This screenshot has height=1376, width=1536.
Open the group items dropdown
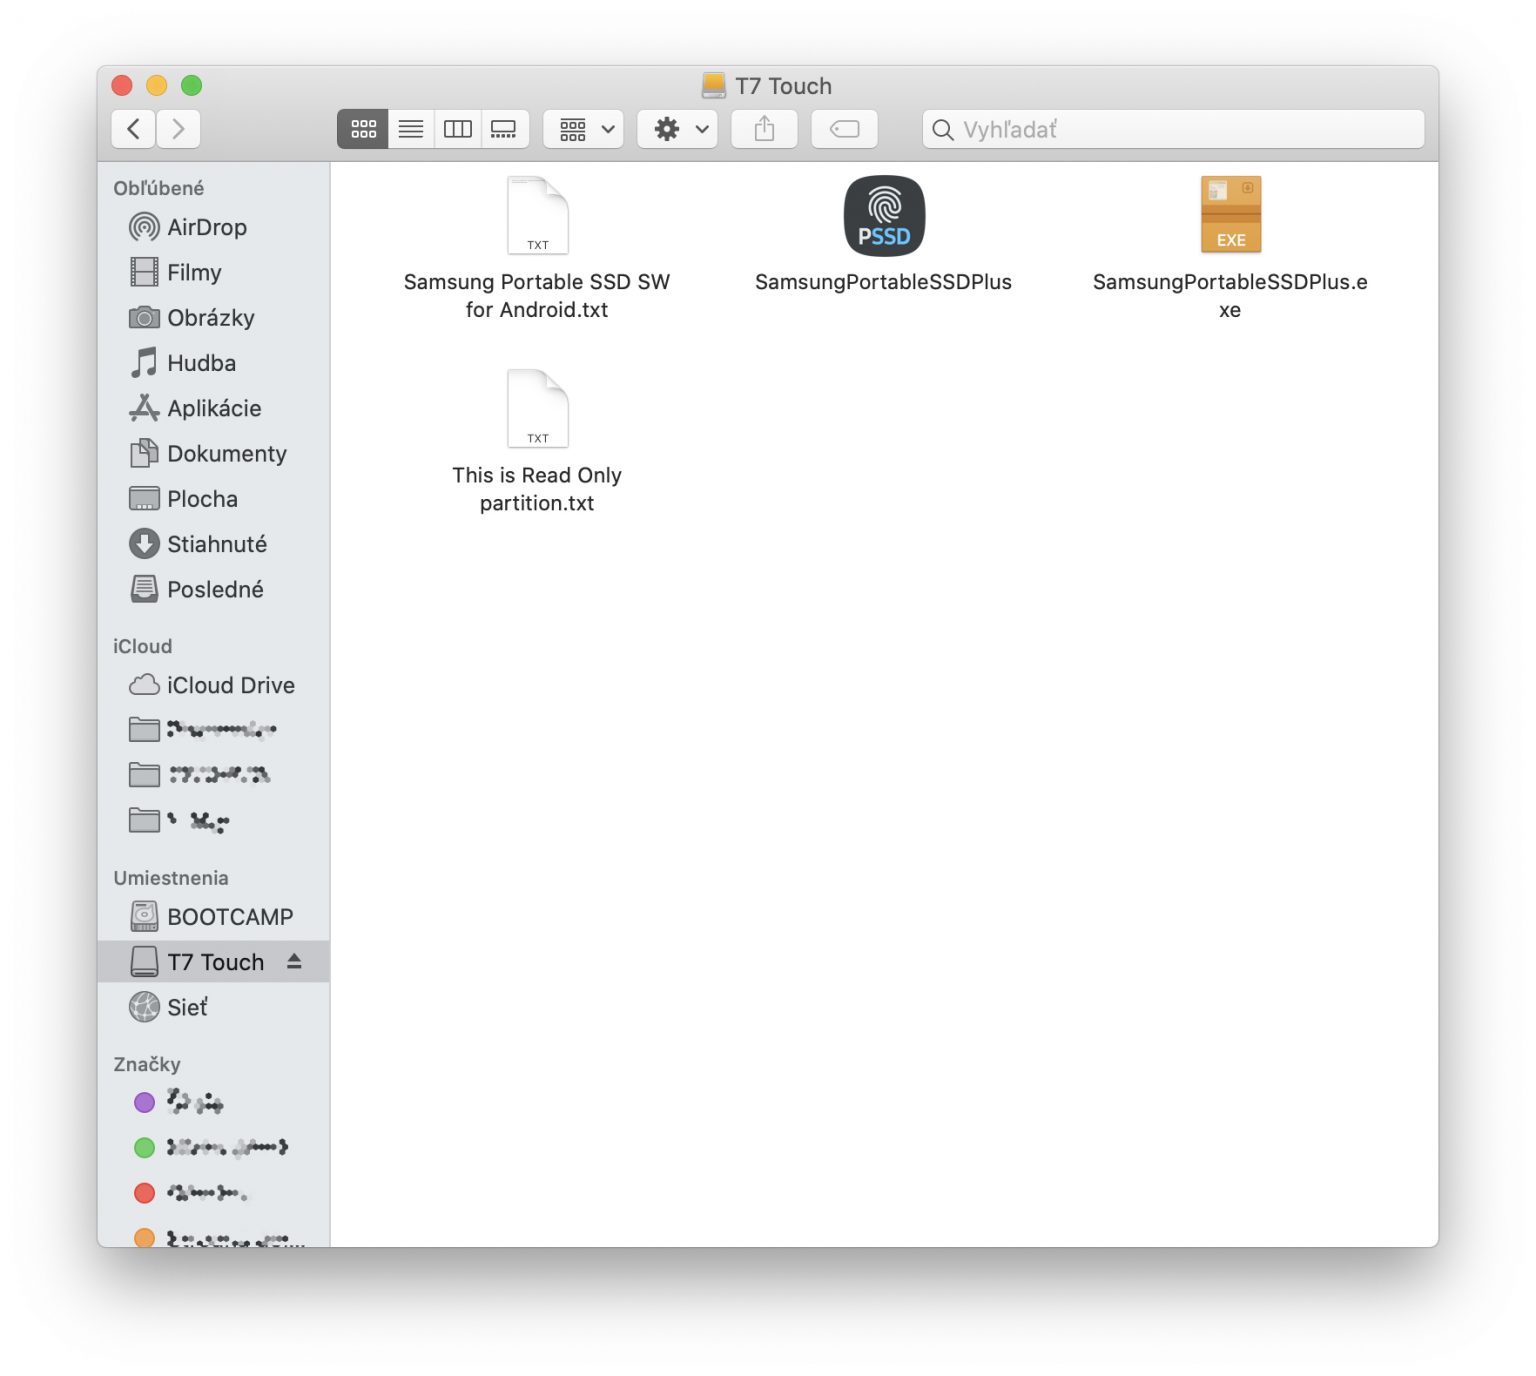(584, 129)
